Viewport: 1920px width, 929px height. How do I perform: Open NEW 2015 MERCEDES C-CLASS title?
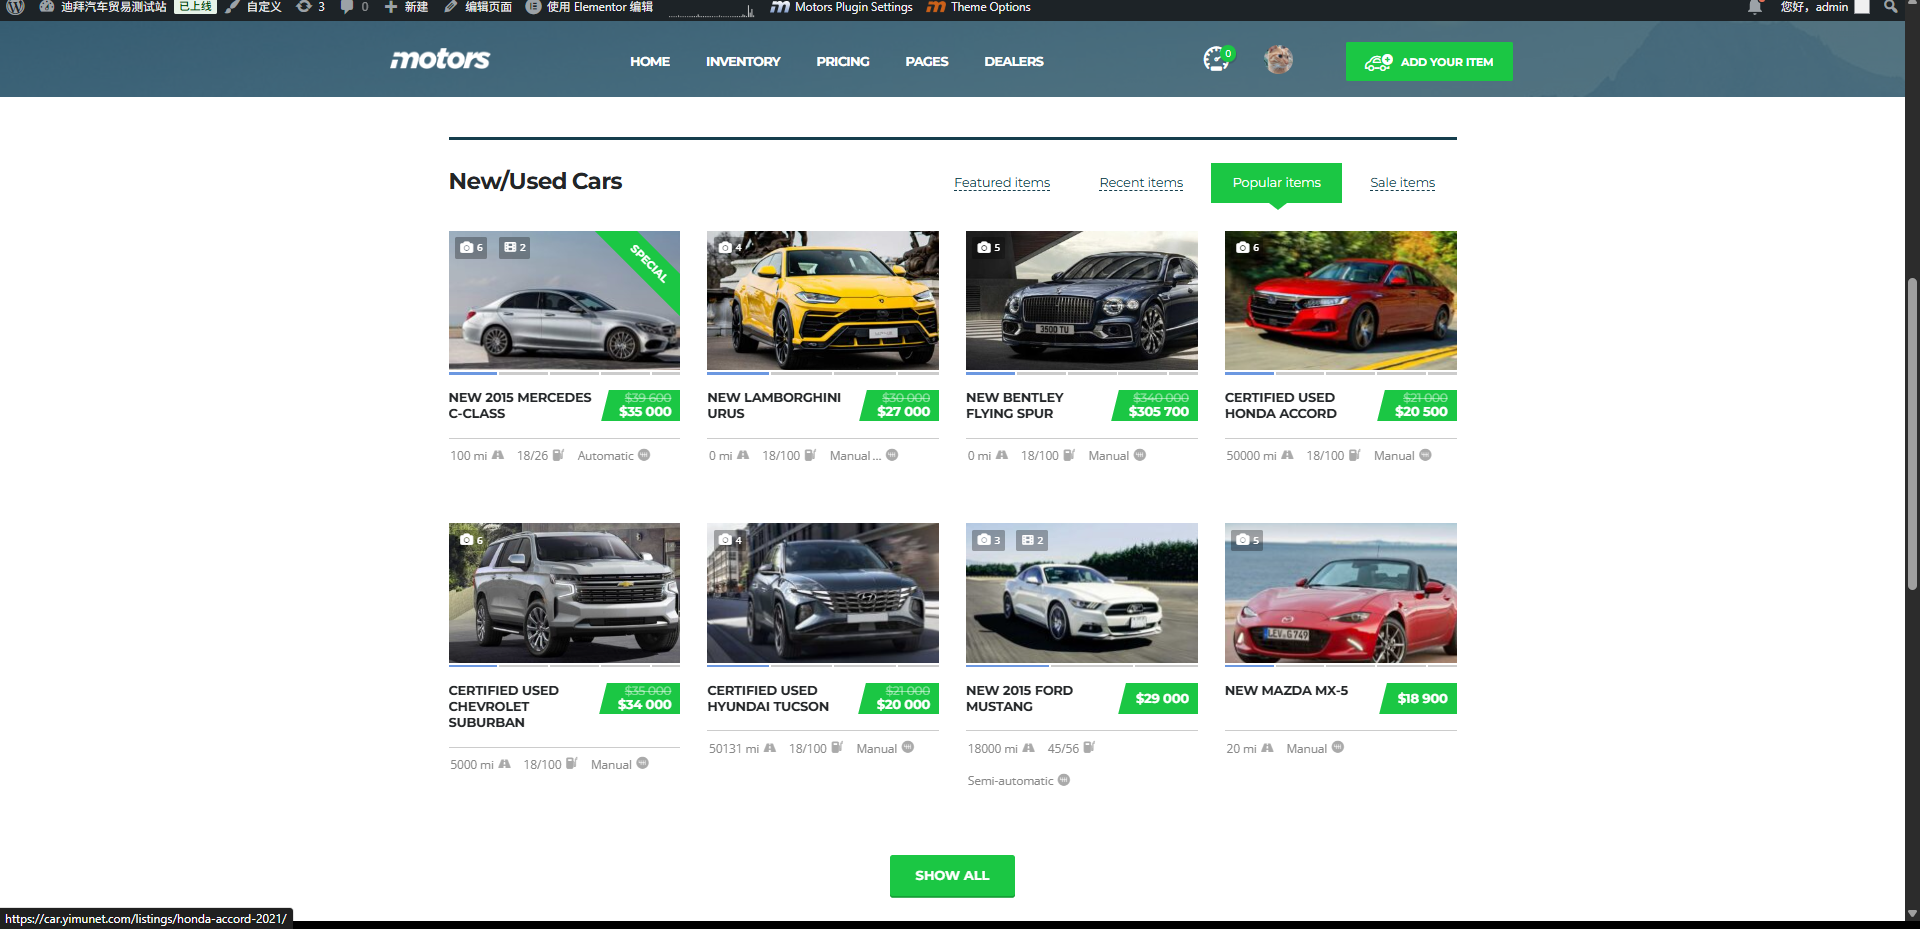[x=520, y=405]
